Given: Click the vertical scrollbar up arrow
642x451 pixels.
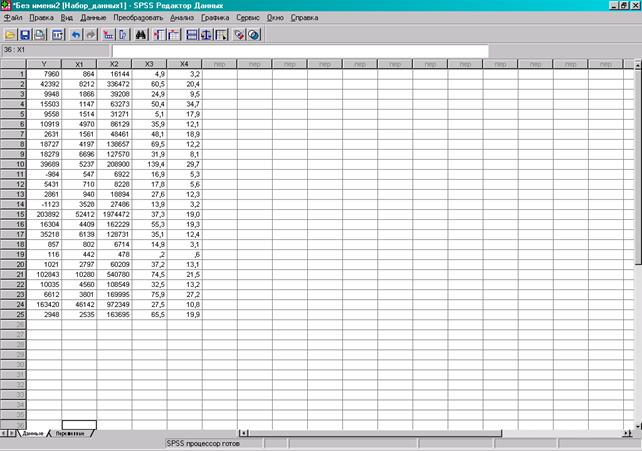Looking at the screenshot, I should [x=637, y=65].
